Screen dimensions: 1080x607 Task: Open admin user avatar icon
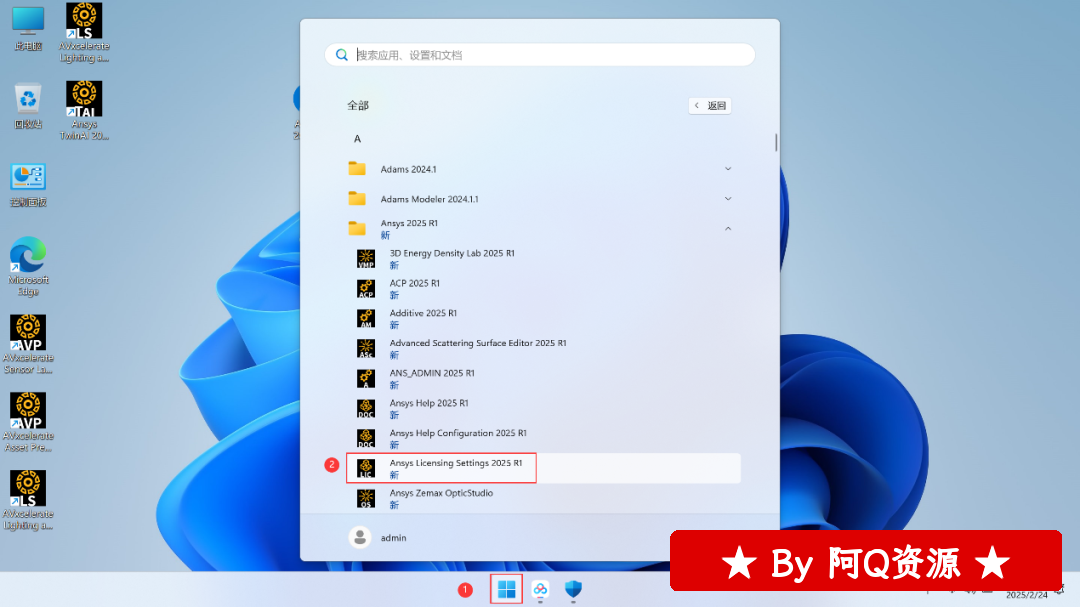360,537
